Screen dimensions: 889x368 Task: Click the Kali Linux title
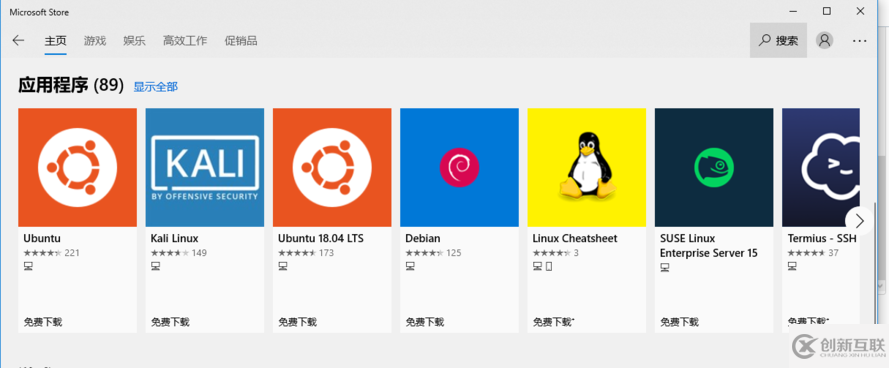click(175, 238)
